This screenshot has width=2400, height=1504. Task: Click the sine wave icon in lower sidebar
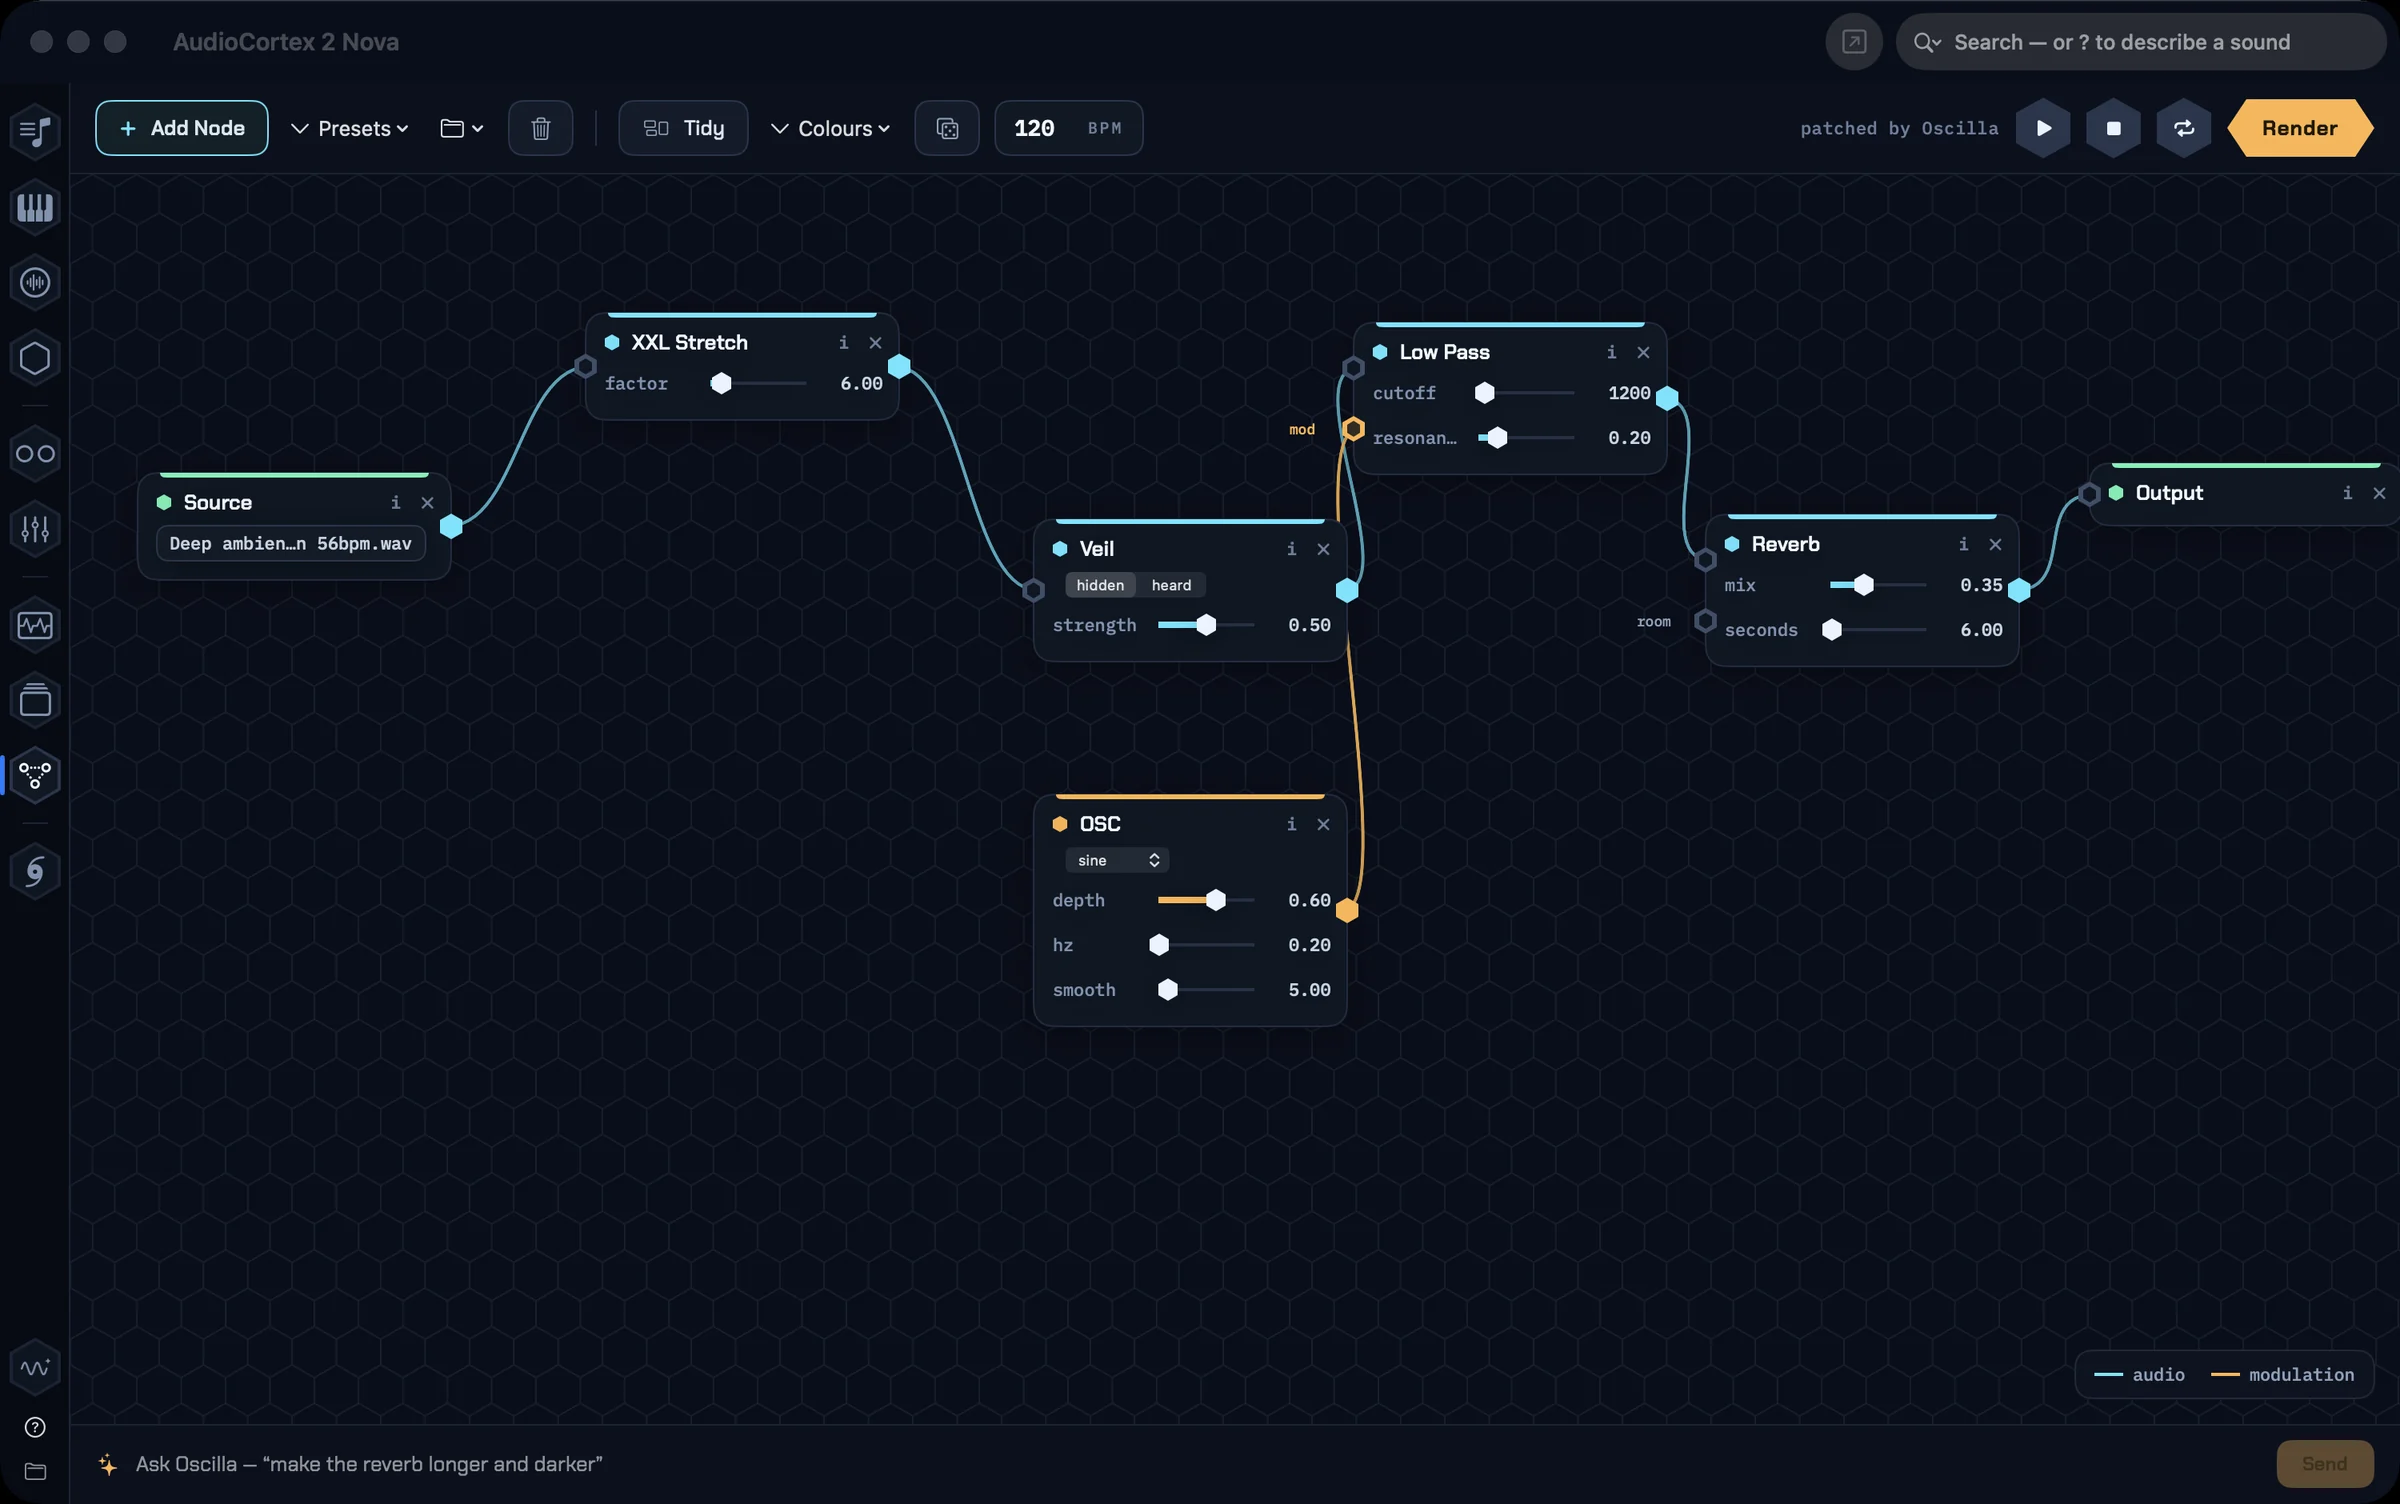coord(35,1367)
